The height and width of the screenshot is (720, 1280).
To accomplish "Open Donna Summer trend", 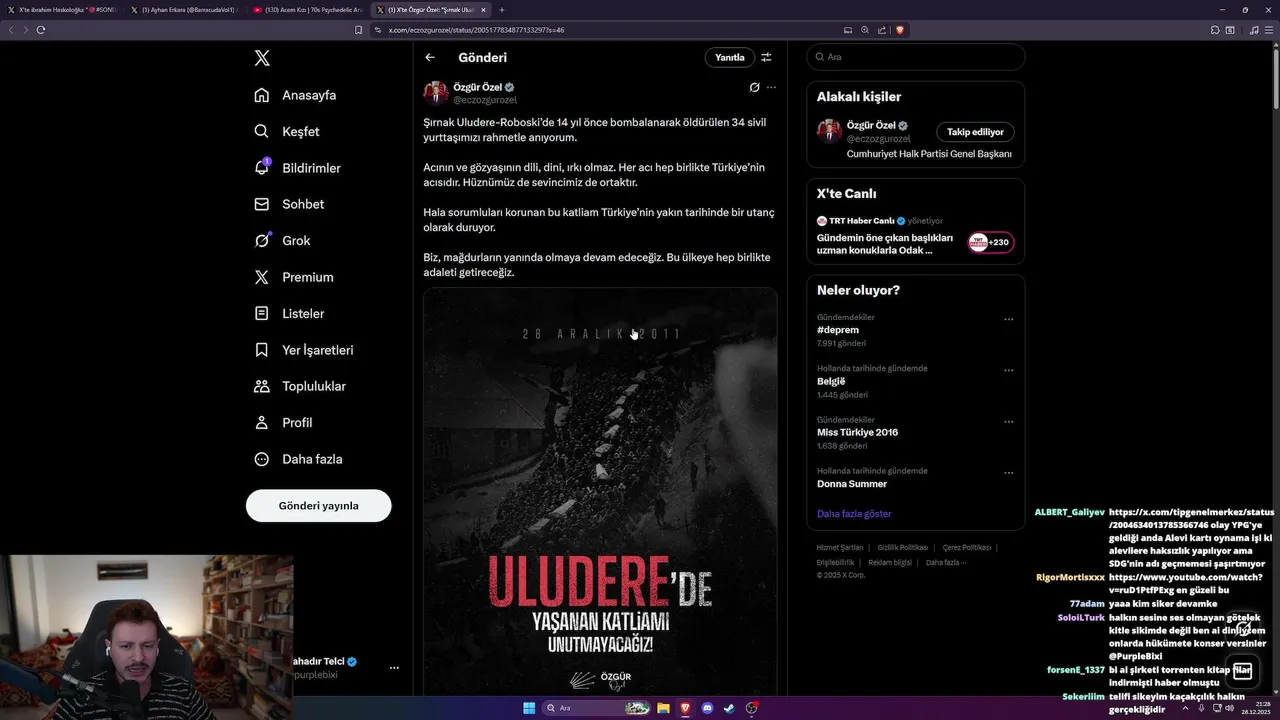I will coord(852,484).
